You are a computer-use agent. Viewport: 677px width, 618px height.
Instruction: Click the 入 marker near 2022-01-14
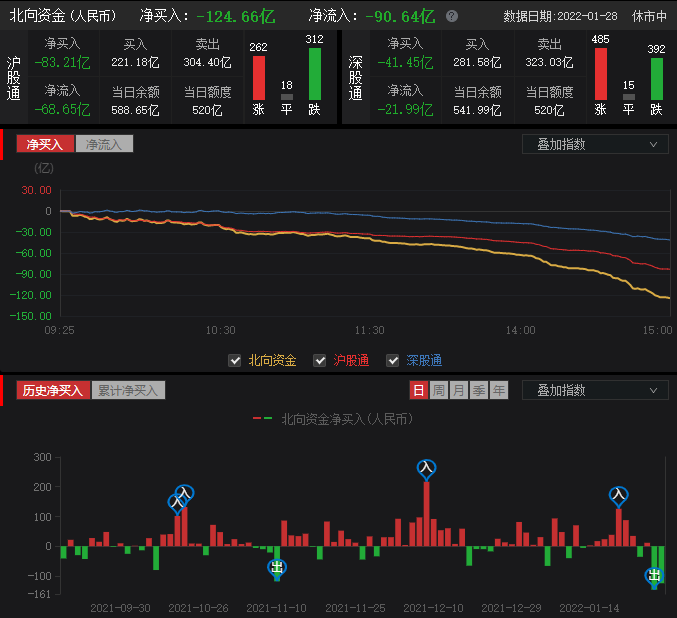pyautogui.click(x=619, y=494)
